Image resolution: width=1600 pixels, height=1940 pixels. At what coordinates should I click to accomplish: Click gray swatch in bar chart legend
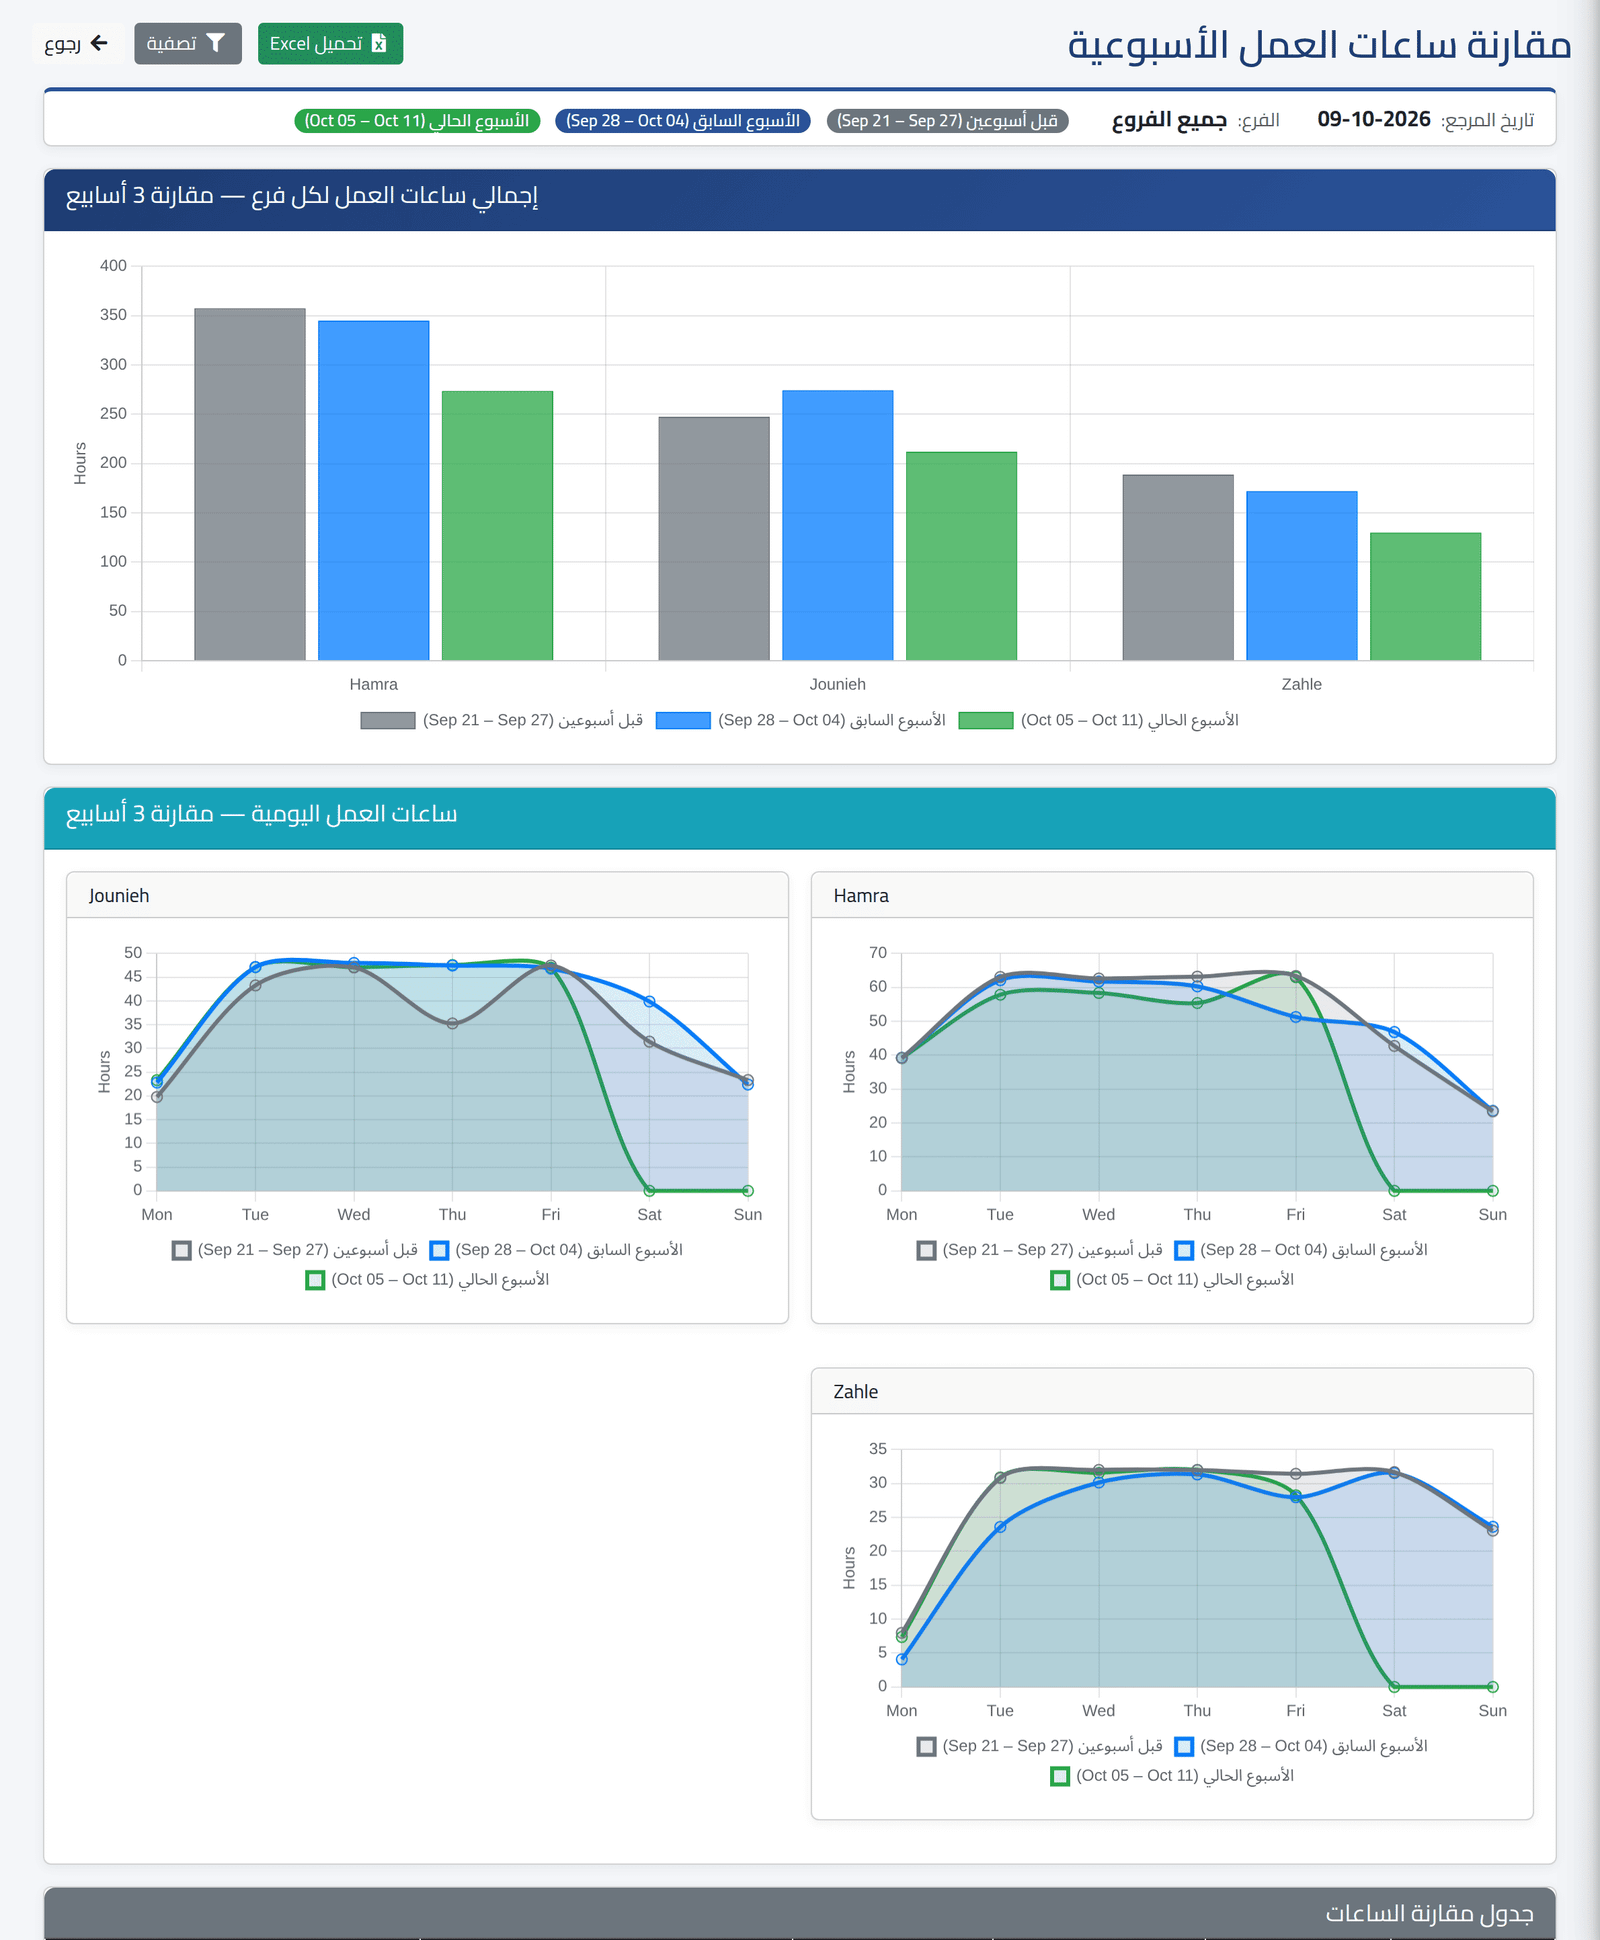[388, 720]
